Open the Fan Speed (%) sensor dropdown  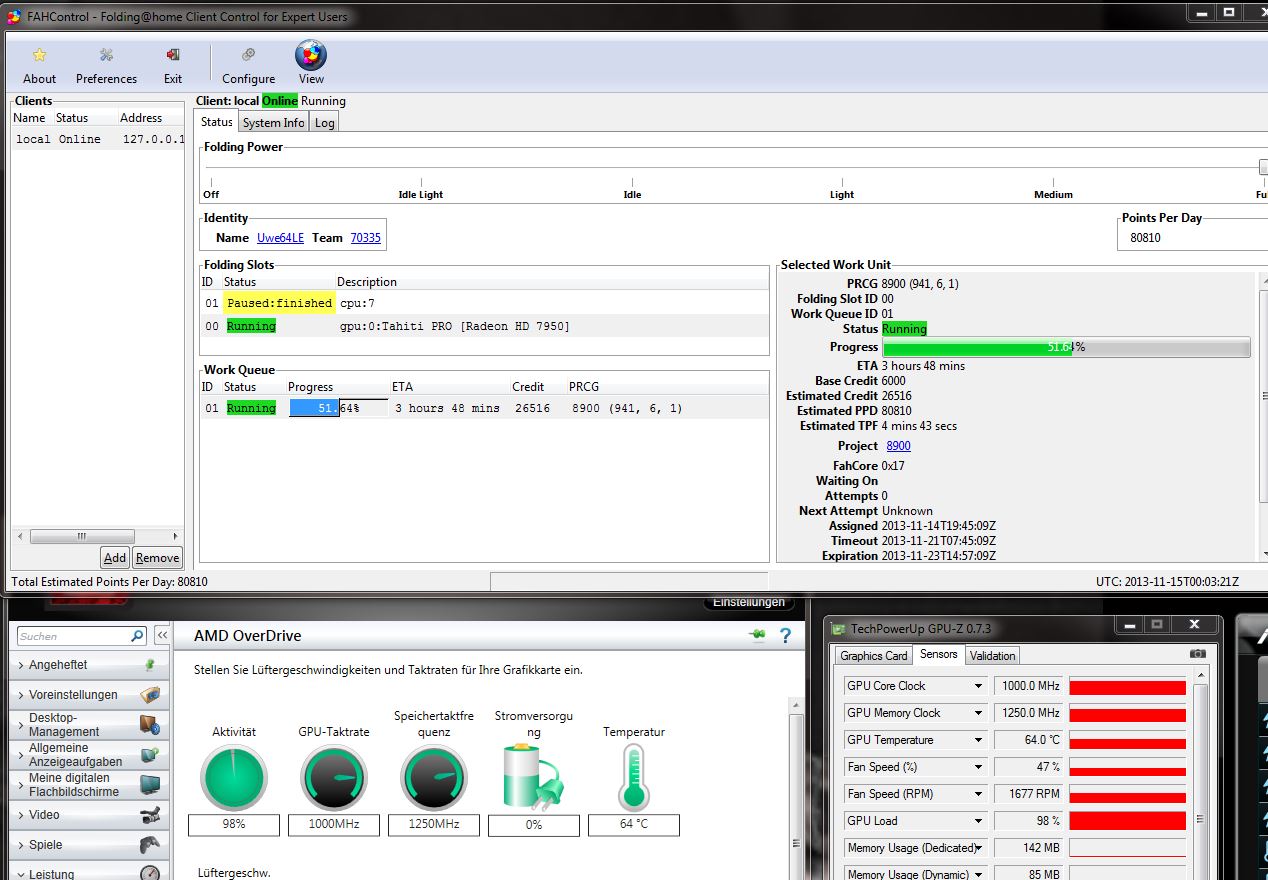tap(978, 767)
